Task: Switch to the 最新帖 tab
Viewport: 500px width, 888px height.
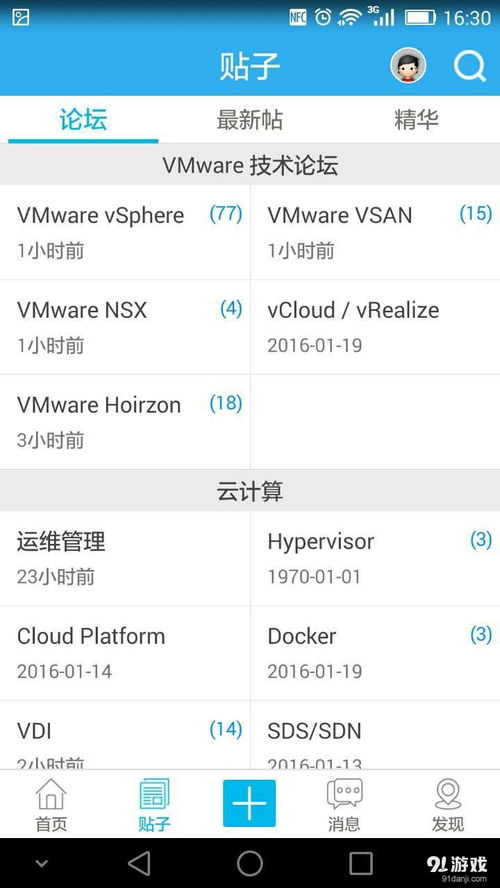Action: tap(250, 120)
